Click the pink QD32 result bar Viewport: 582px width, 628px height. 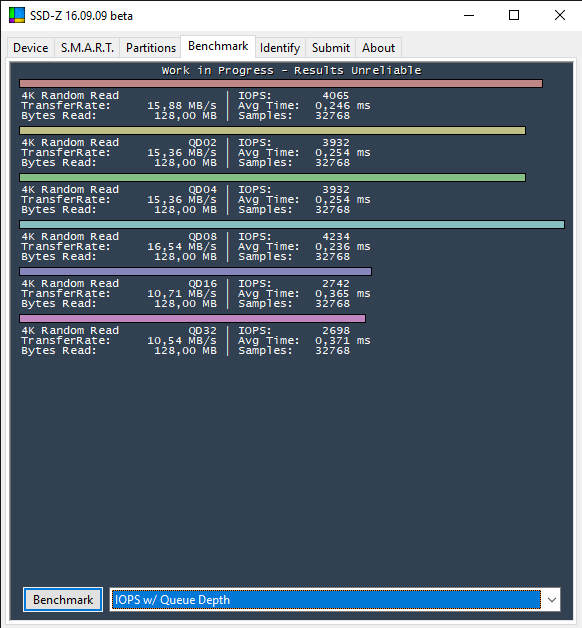coord(192,318)
